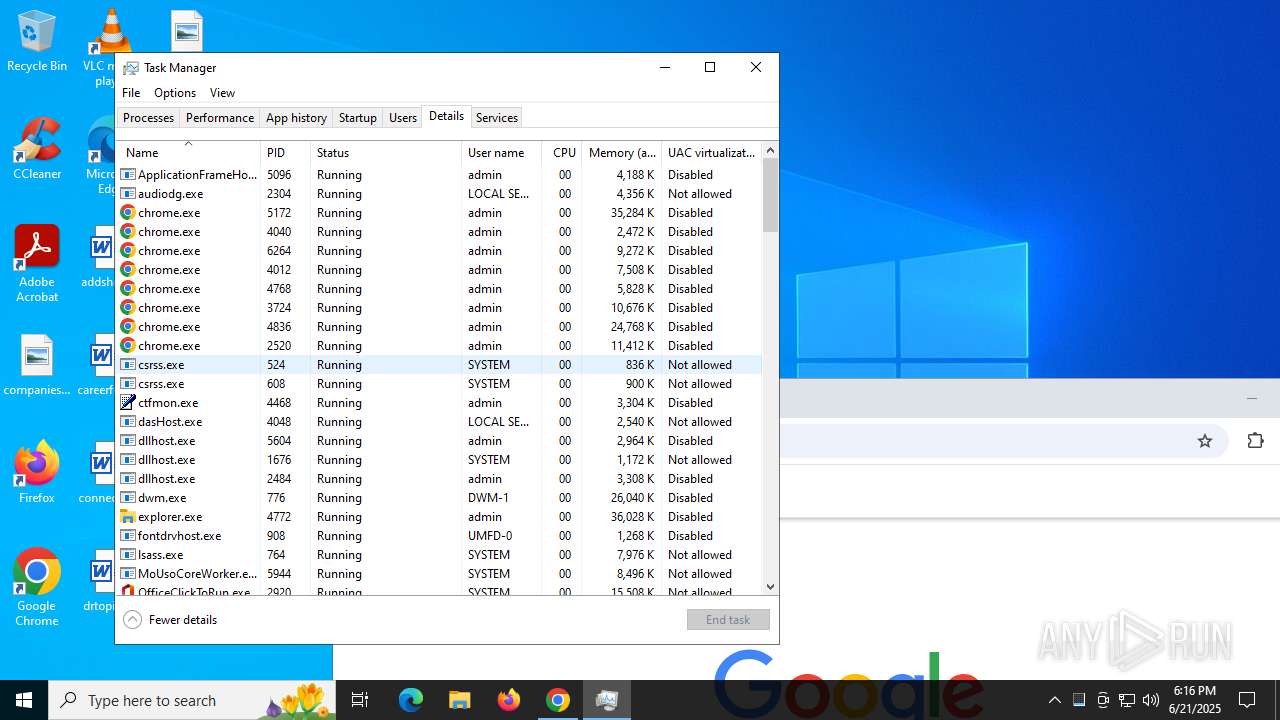Click the End task button
Image resolution: width=1280 pixels, height=720 pixels.
point(728,620)
